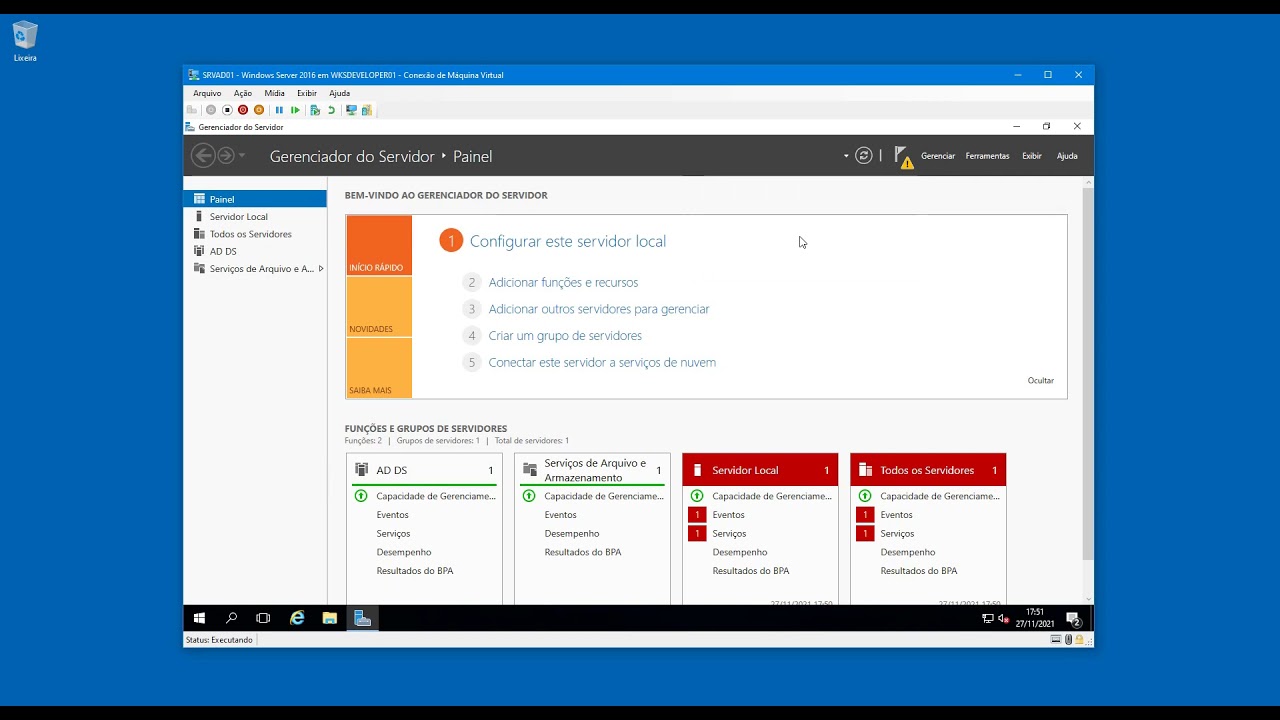Viewport: 1280px width, 720px height.
Task: Select the NOVIDADES tile
Action: click(x=379, y=307)
